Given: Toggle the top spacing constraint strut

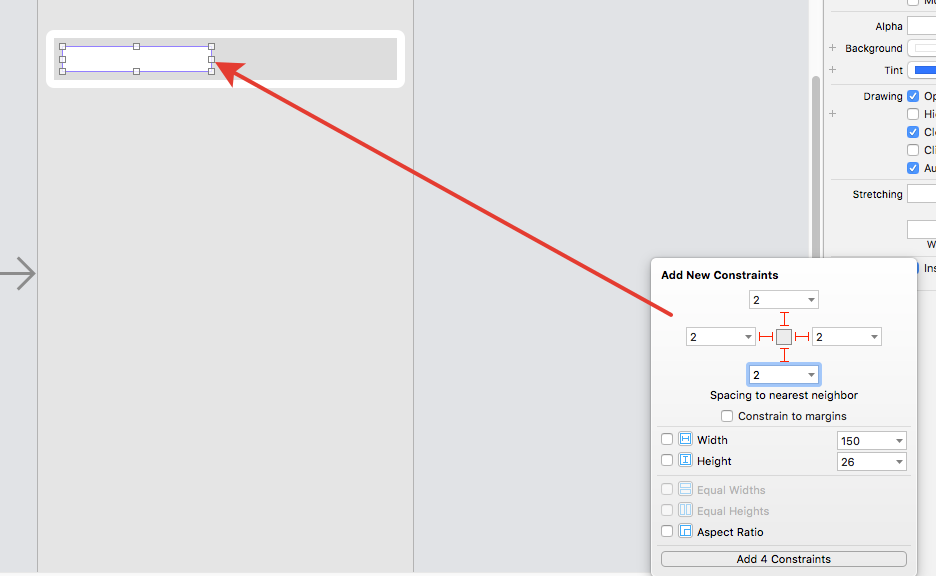Looking at the screenshot, I should pos(784,319).
